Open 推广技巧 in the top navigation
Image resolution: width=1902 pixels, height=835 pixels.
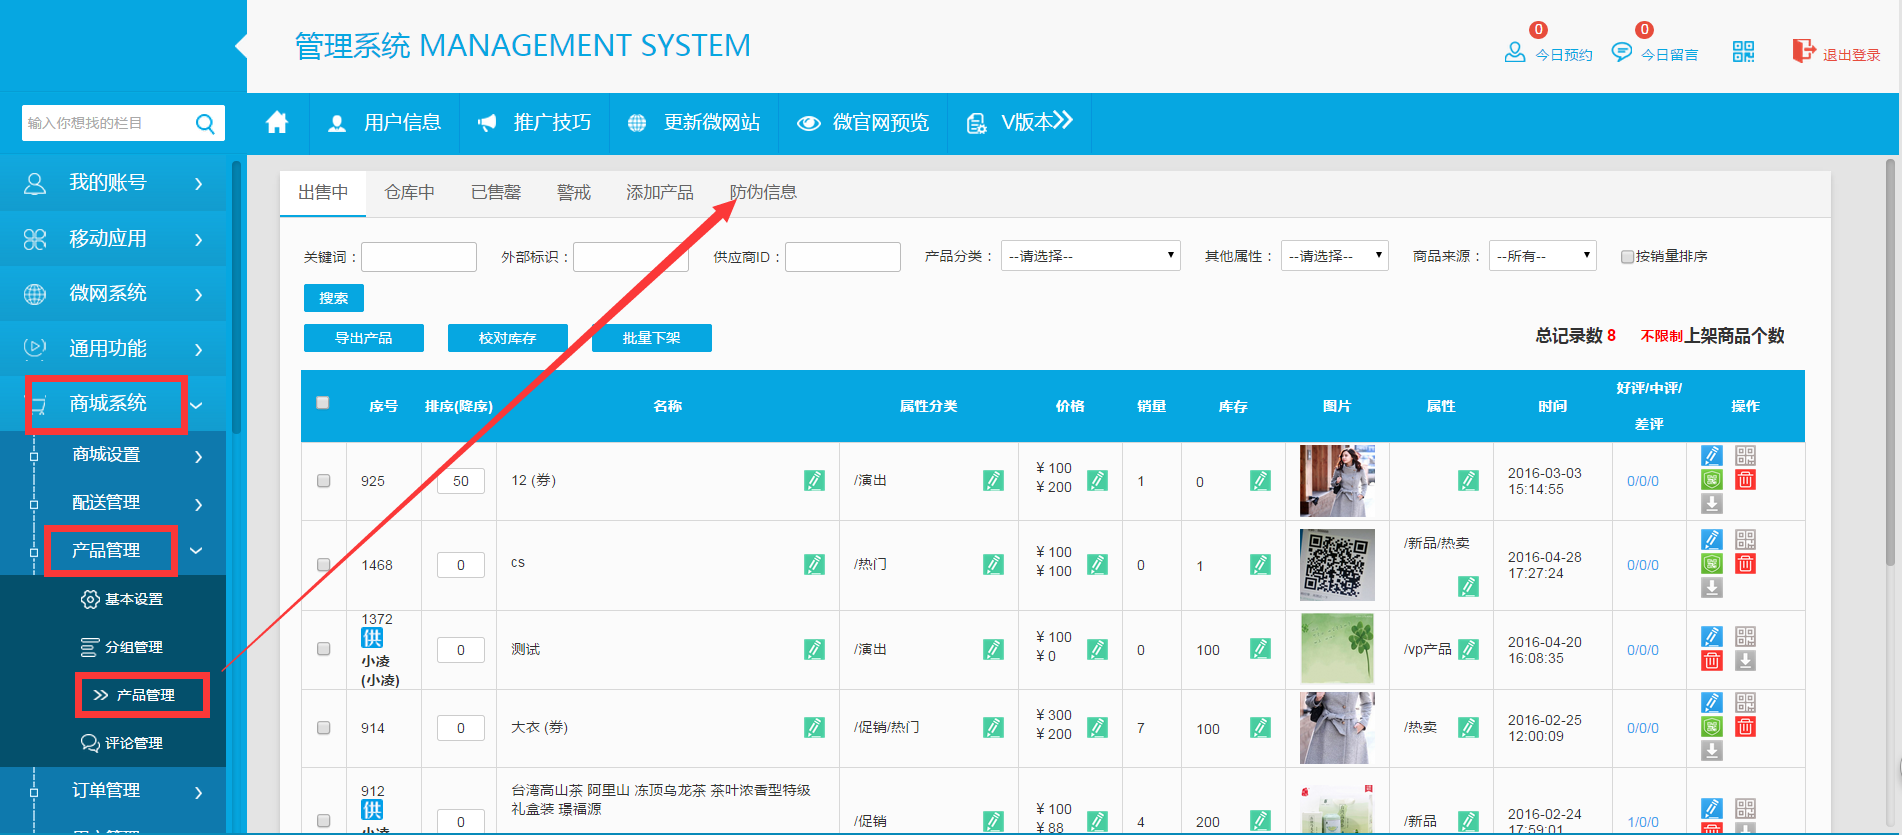[535, 123]
